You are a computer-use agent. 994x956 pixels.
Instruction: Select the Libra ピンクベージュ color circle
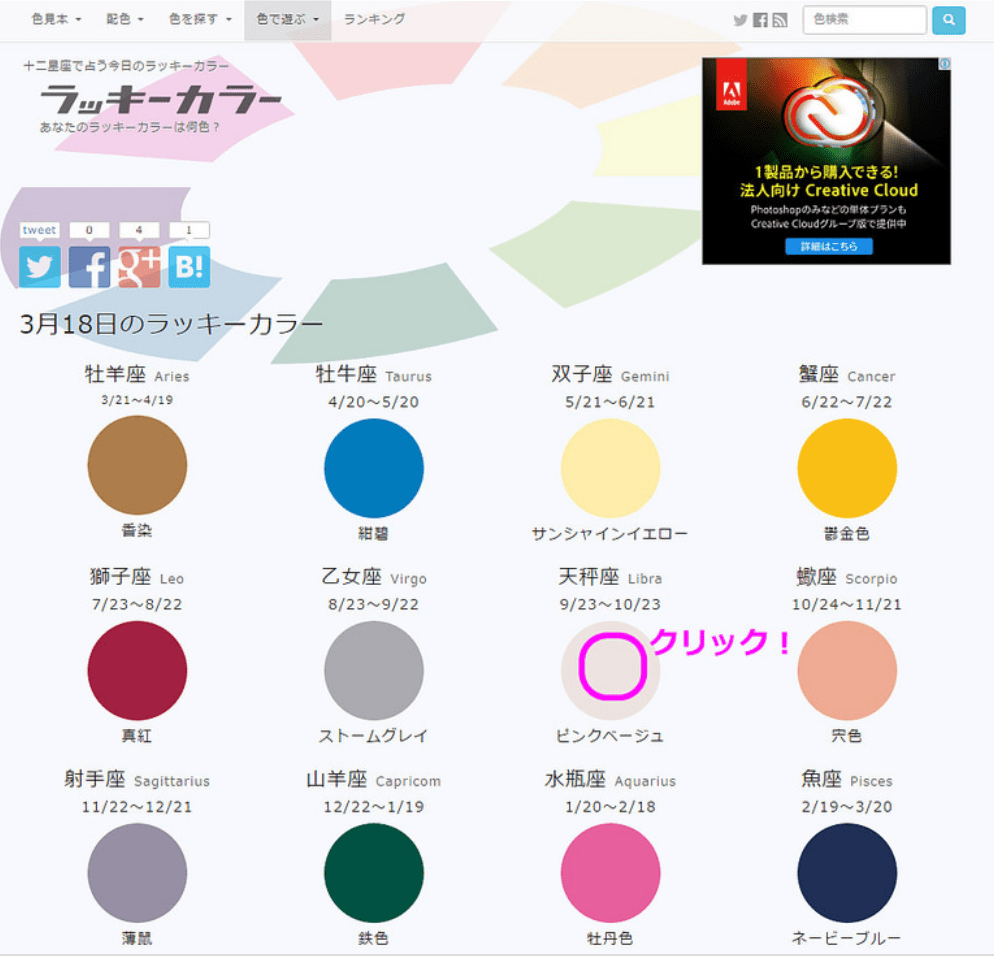[610, 670]
